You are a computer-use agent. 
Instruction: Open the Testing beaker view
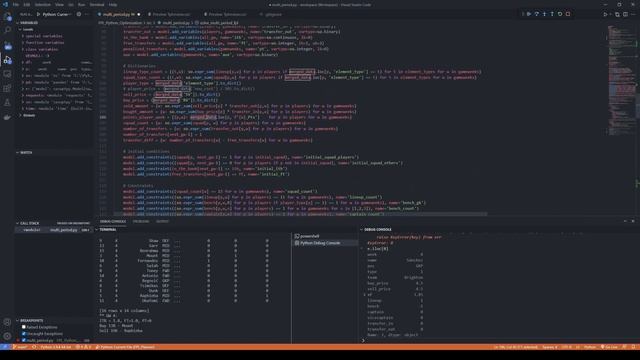(7, 102)
